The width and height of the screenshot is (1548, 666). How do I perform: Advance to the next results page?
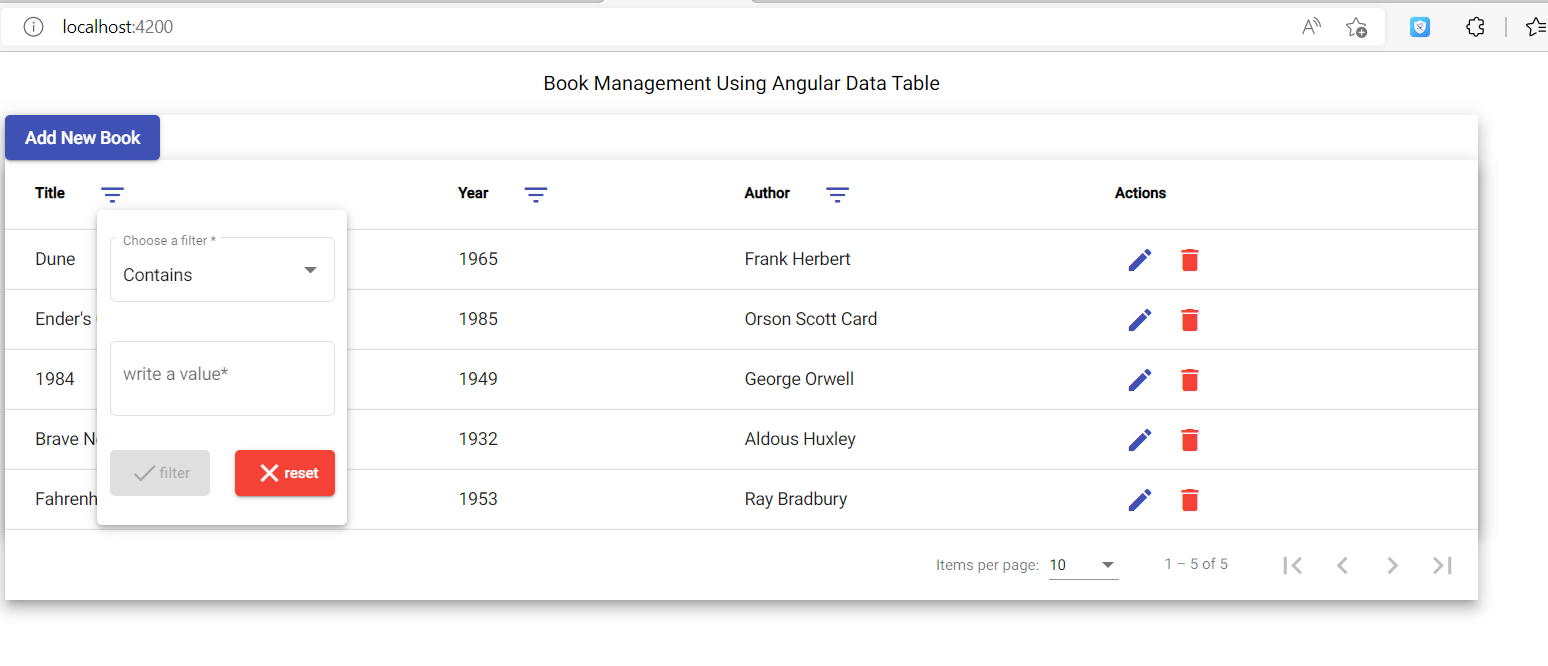(1392, 564)
